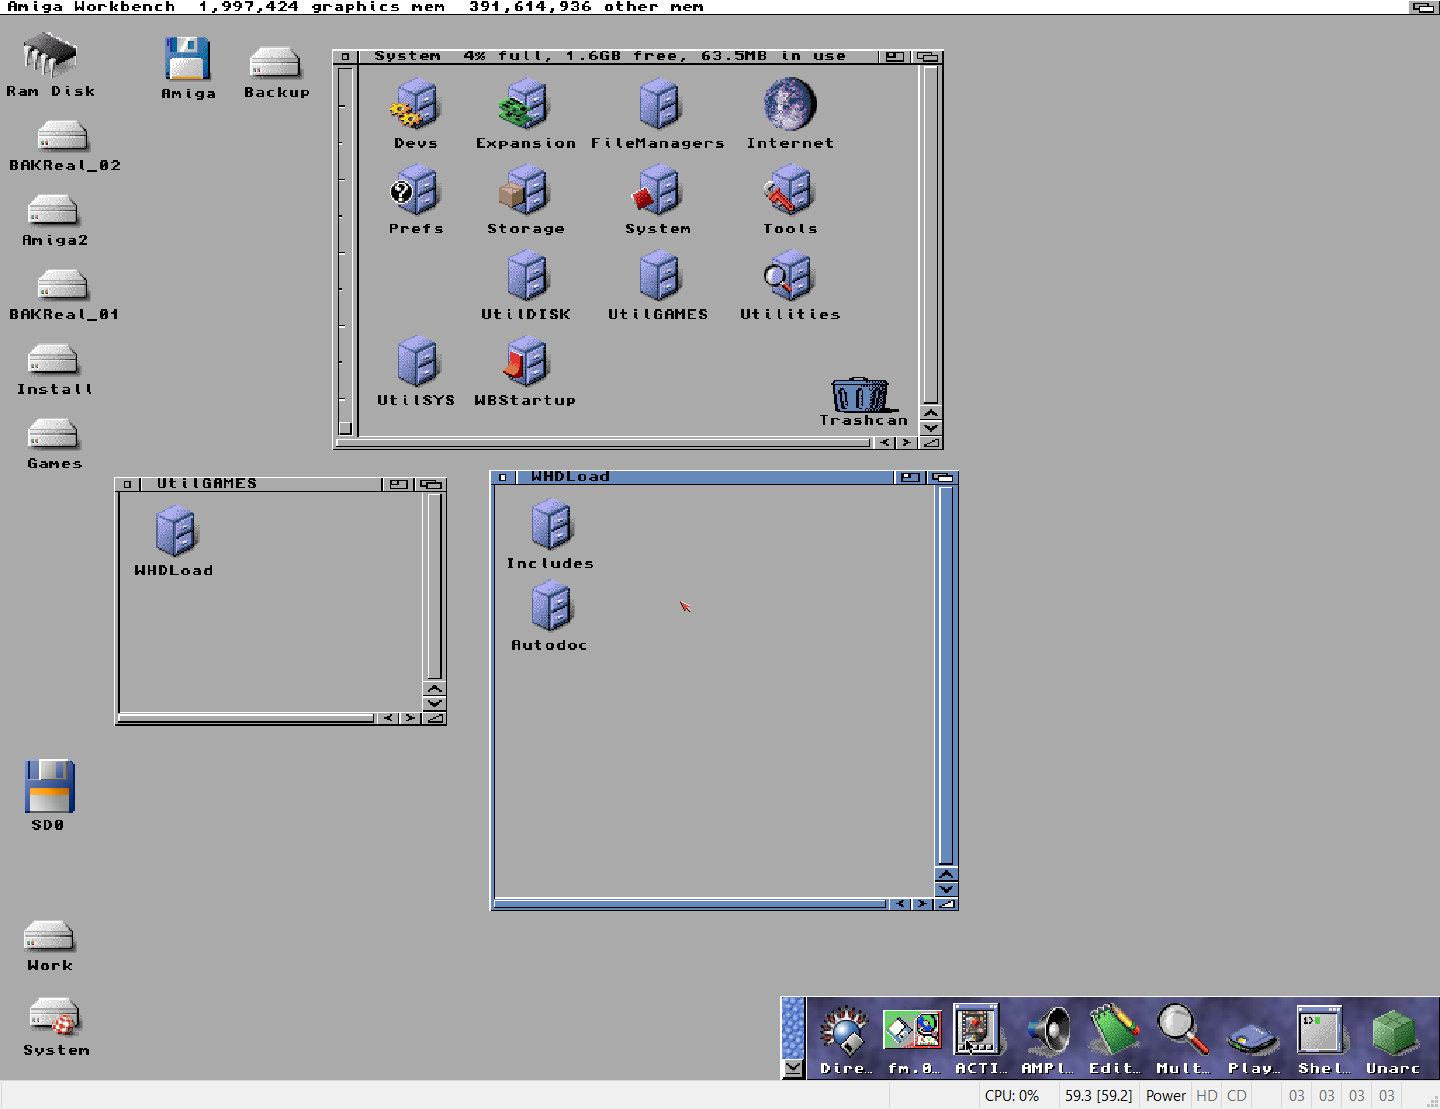Launch AMPlifier speaker icon in dock
The height and width of the screenshot is (1109, 1440).
click(1046, 1031)
